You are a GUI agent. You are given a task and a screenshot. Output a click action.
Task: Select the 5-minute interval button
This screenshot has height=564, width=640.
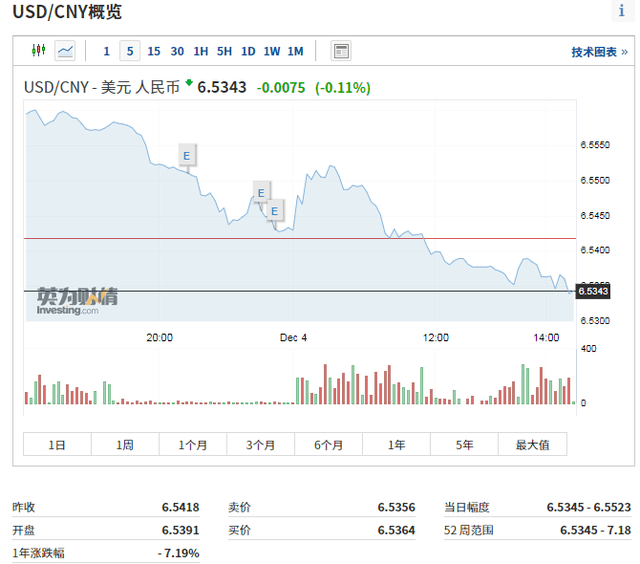click(x=130, y=51)
